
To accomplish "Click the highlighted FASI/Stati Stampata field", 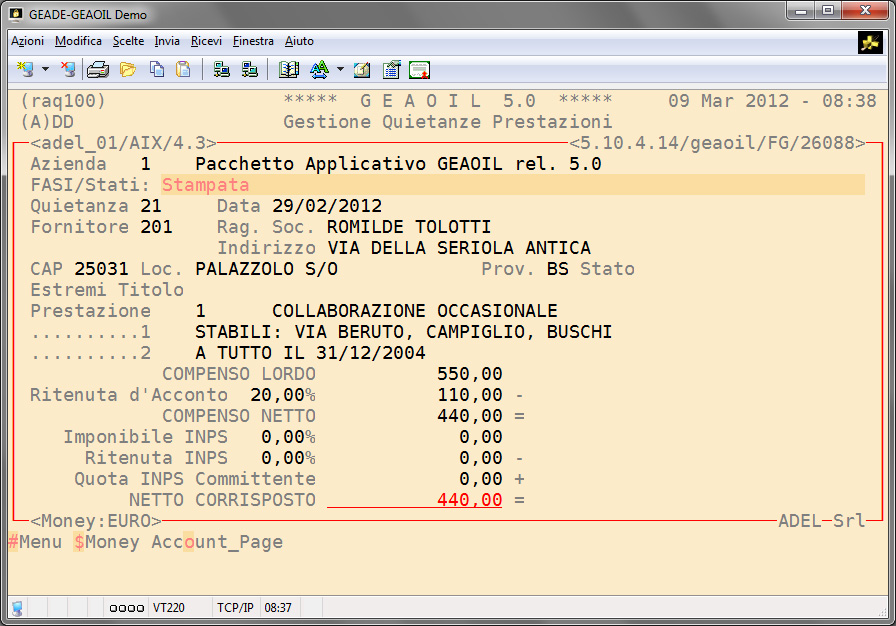I will (205, 185).
